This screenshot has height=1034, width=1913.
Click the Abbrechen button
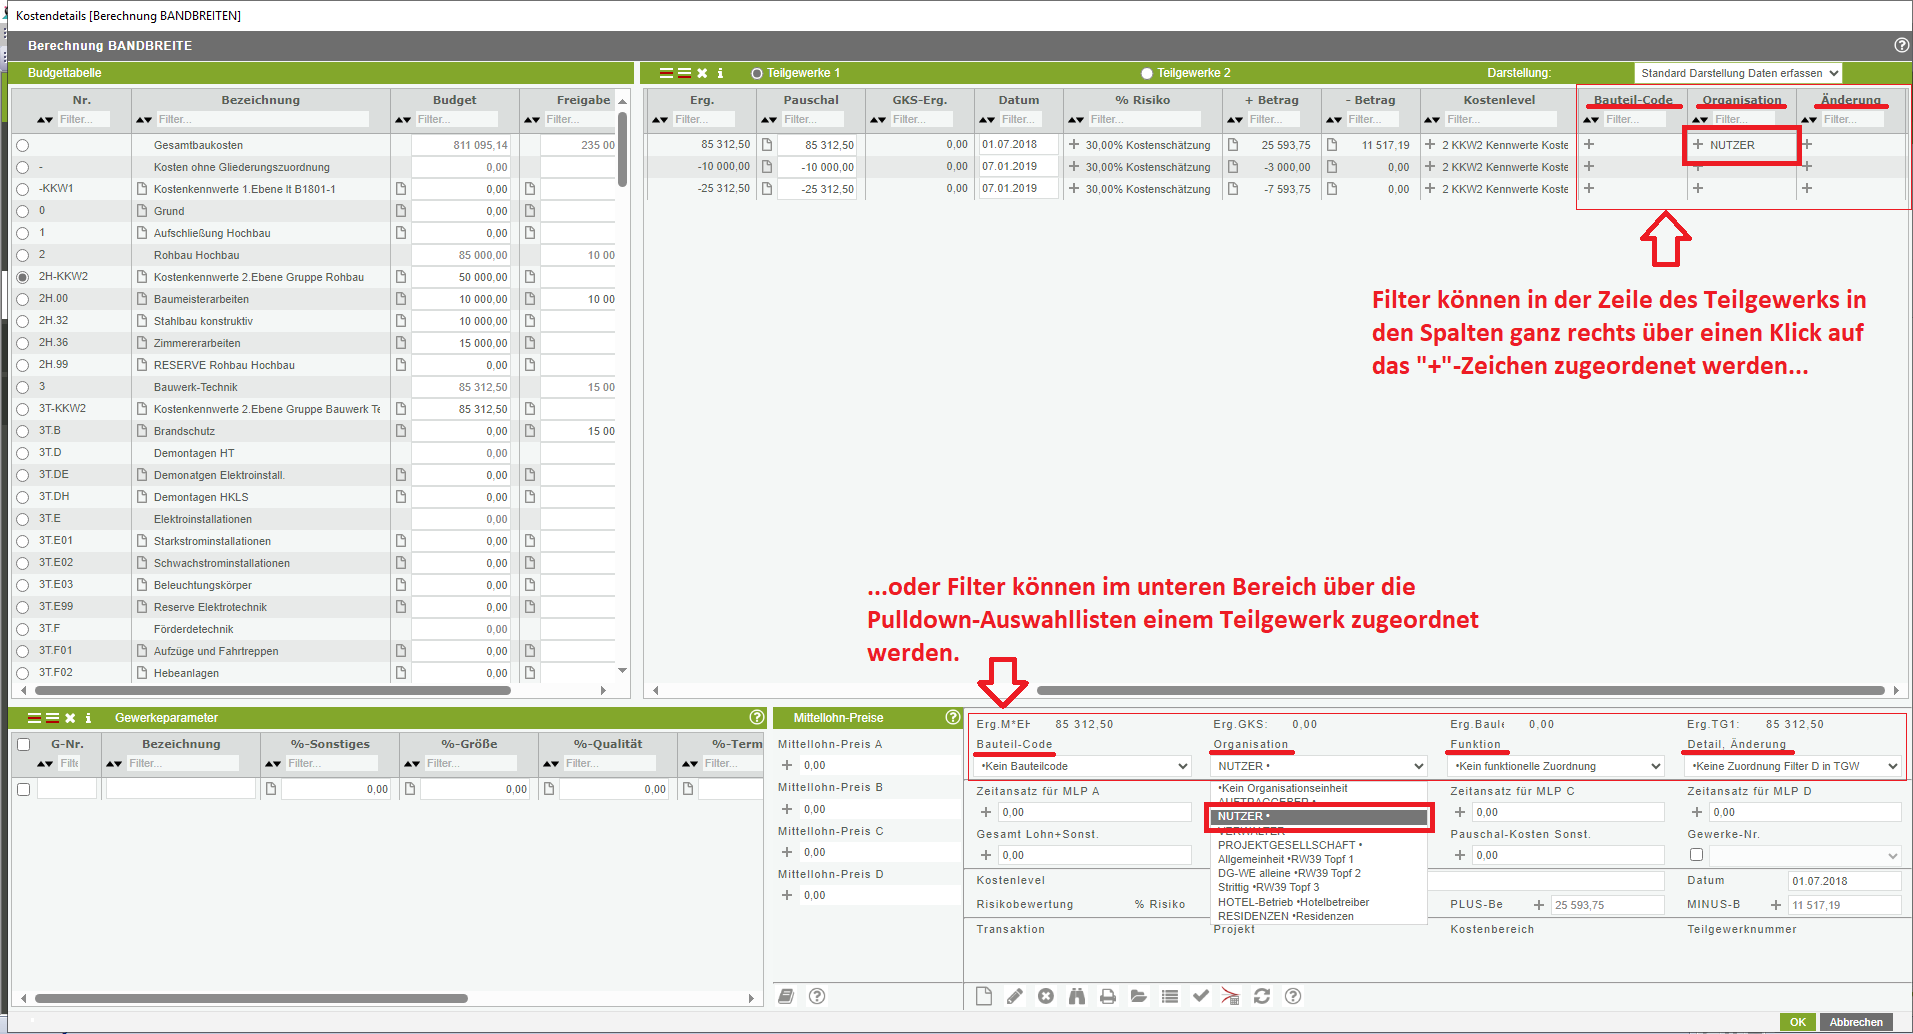[1856, 1022]
